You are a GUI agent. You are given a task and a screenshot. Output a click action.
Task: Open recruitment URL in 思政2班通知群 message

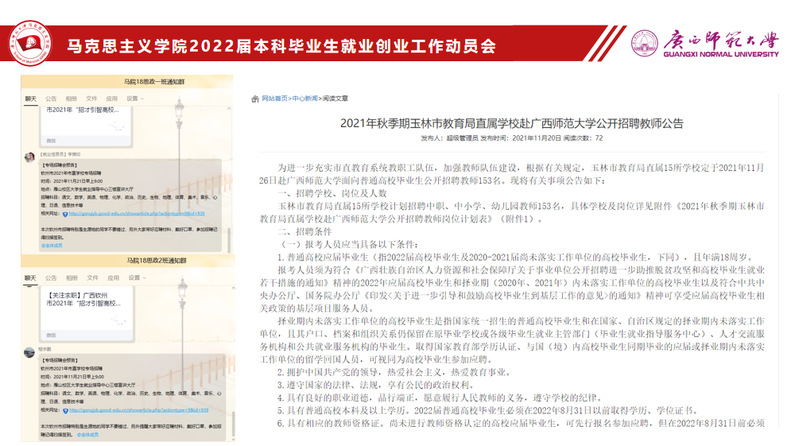[x=138, y=410]
